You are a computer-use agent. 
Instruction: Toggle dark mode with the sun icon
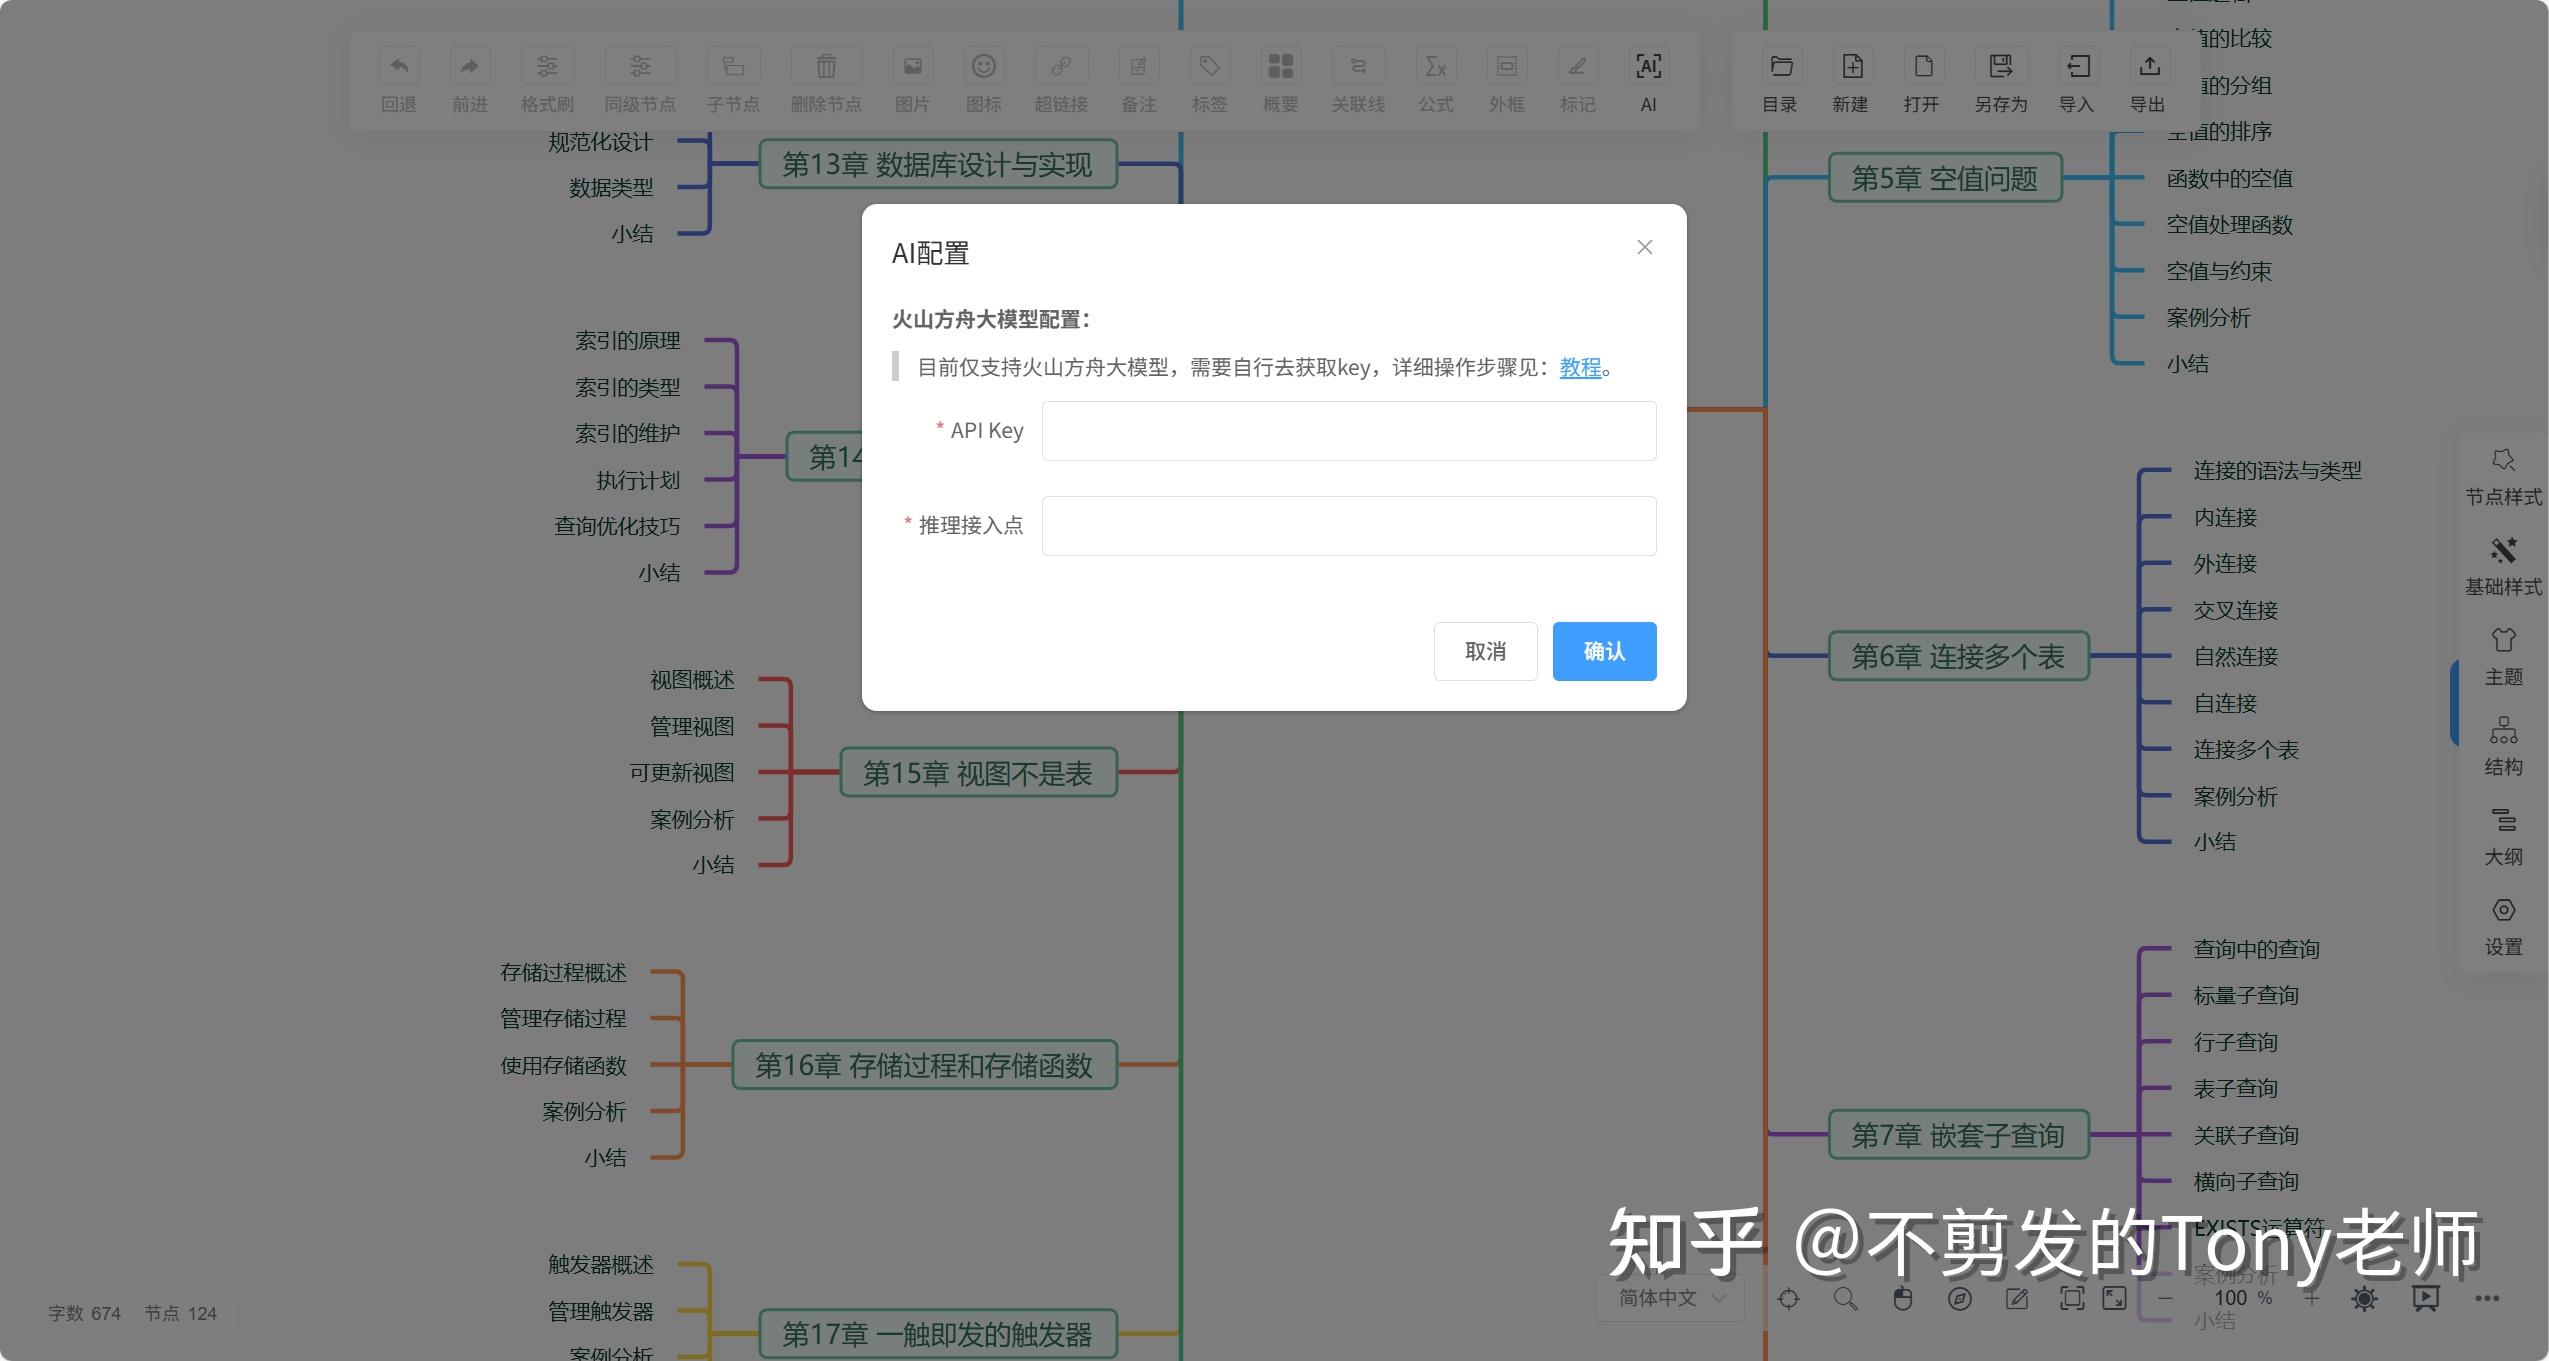(2364, 1298)
